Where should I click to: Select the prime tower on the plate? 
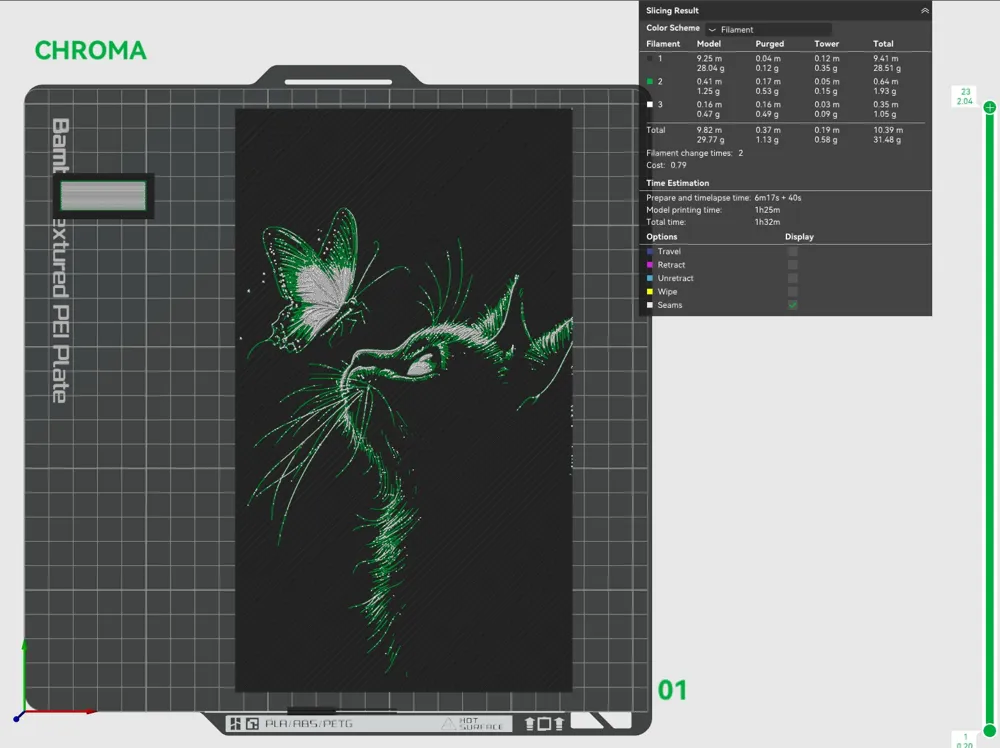click(x=103, y=196)
